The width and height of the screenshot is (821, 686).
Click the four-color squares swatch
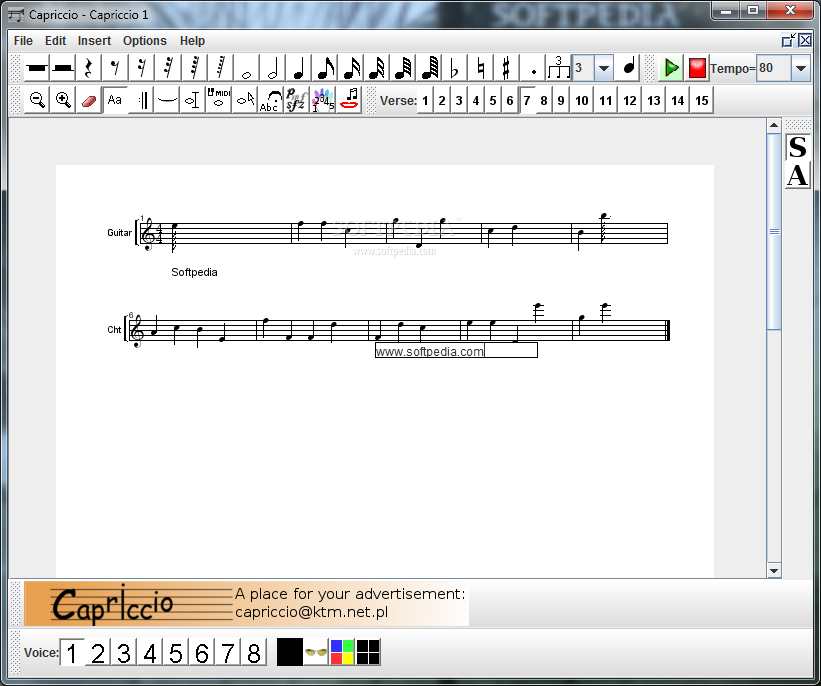(x=342, y=652)
